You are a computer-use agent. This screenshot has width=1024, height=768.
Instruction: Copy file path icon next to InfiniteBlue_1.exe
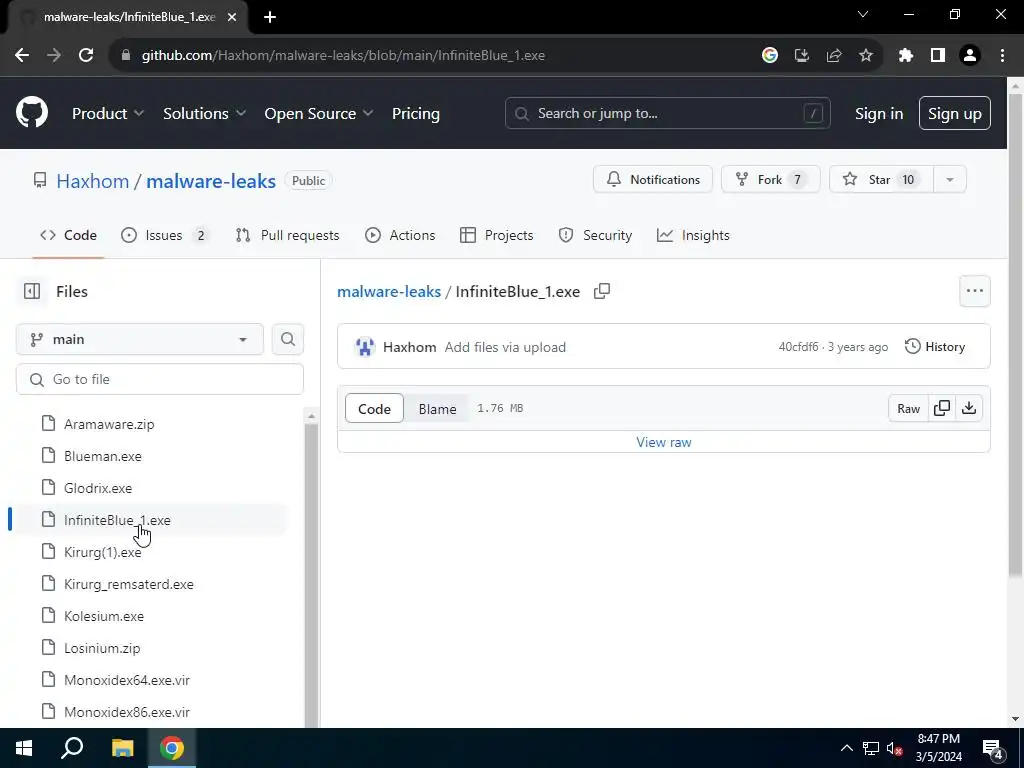coord(601,291)
